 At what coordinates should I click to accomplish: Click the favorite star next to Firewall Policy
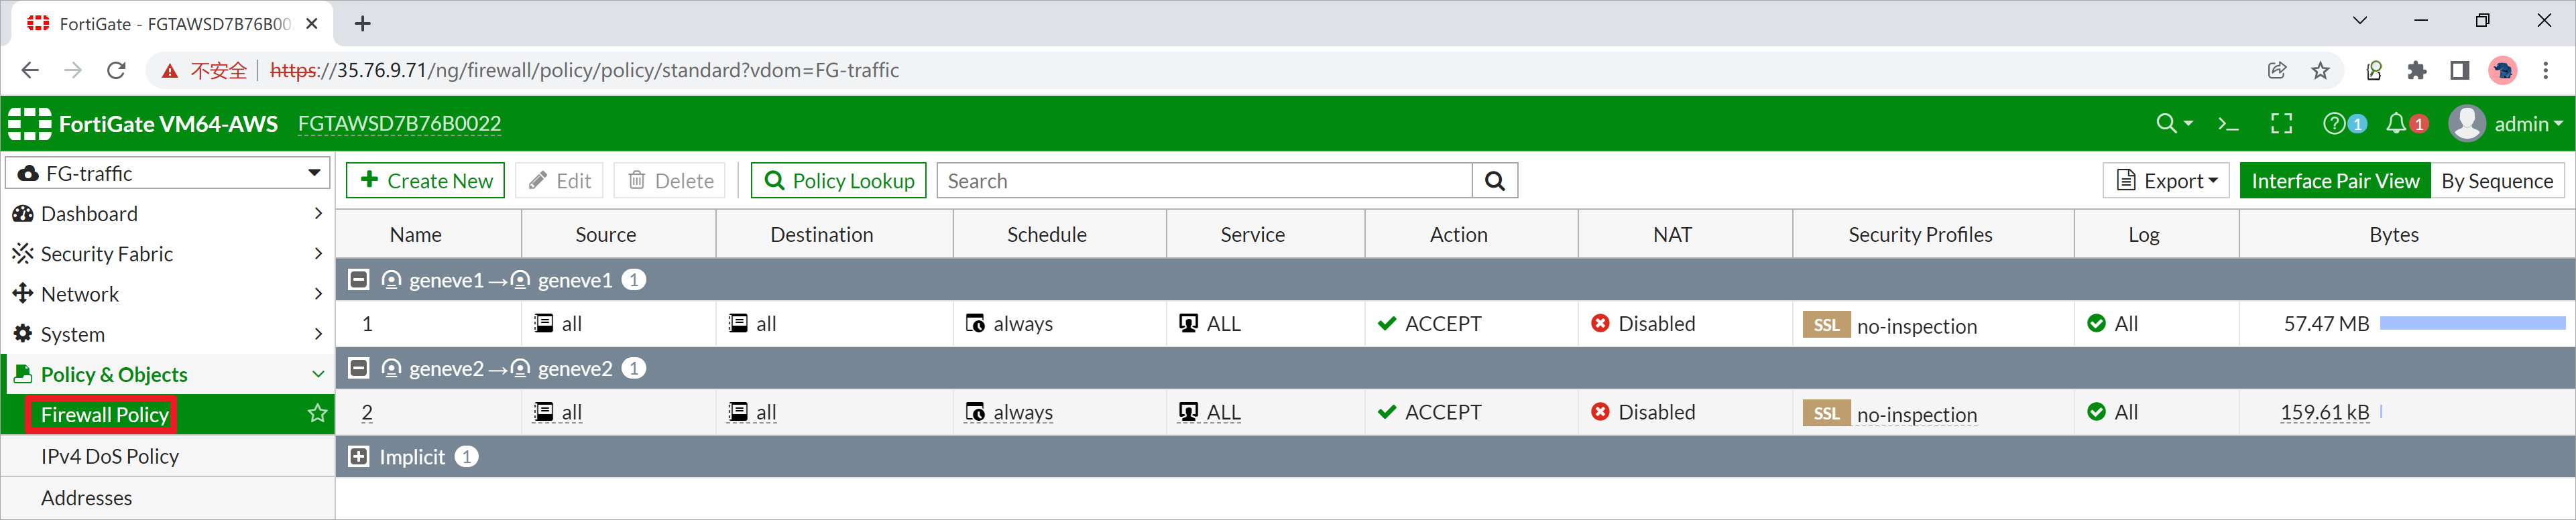pyautogui.click(x=317, y=414)
